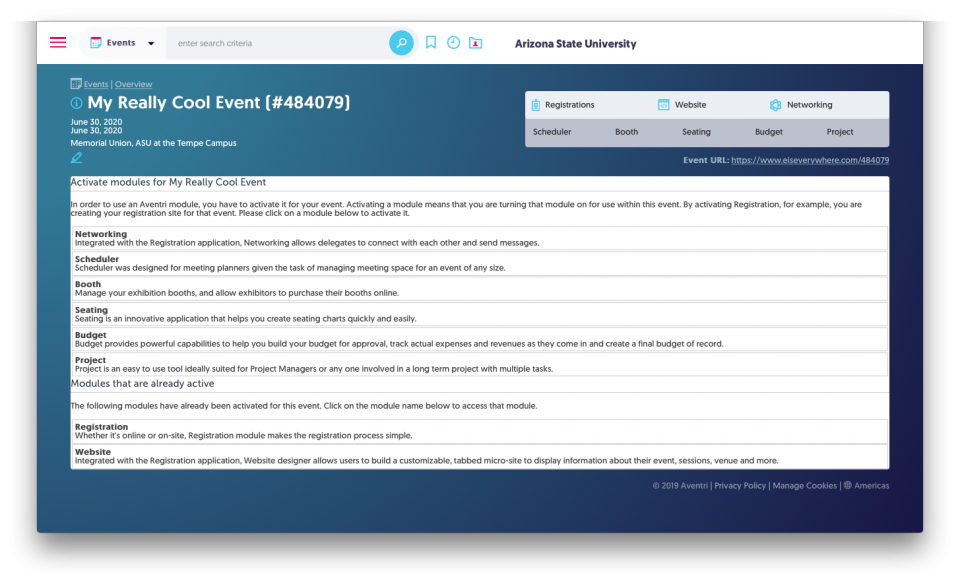
Task: Click the globe icon beside Americas
Action: click(x=848, y=485)
